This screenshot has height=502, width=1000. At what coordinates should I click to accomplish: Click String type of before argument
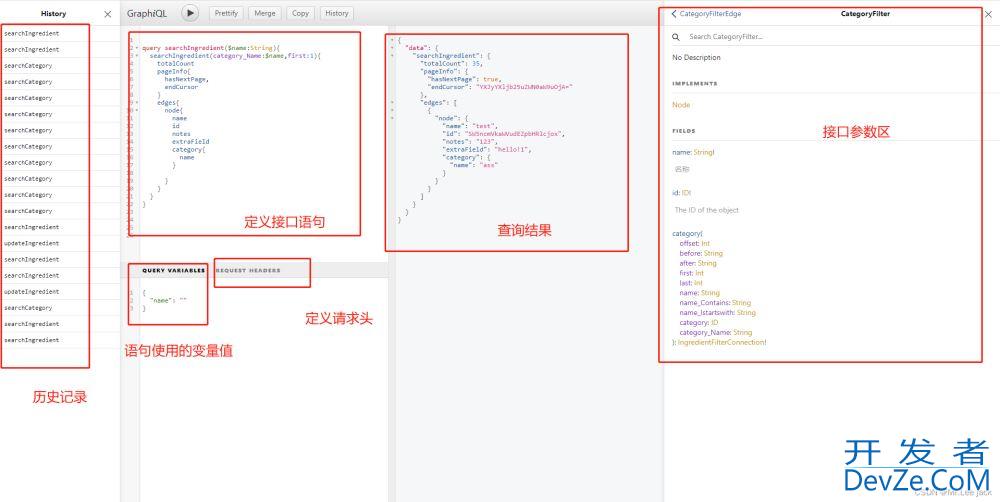click(x=713, y=253)
